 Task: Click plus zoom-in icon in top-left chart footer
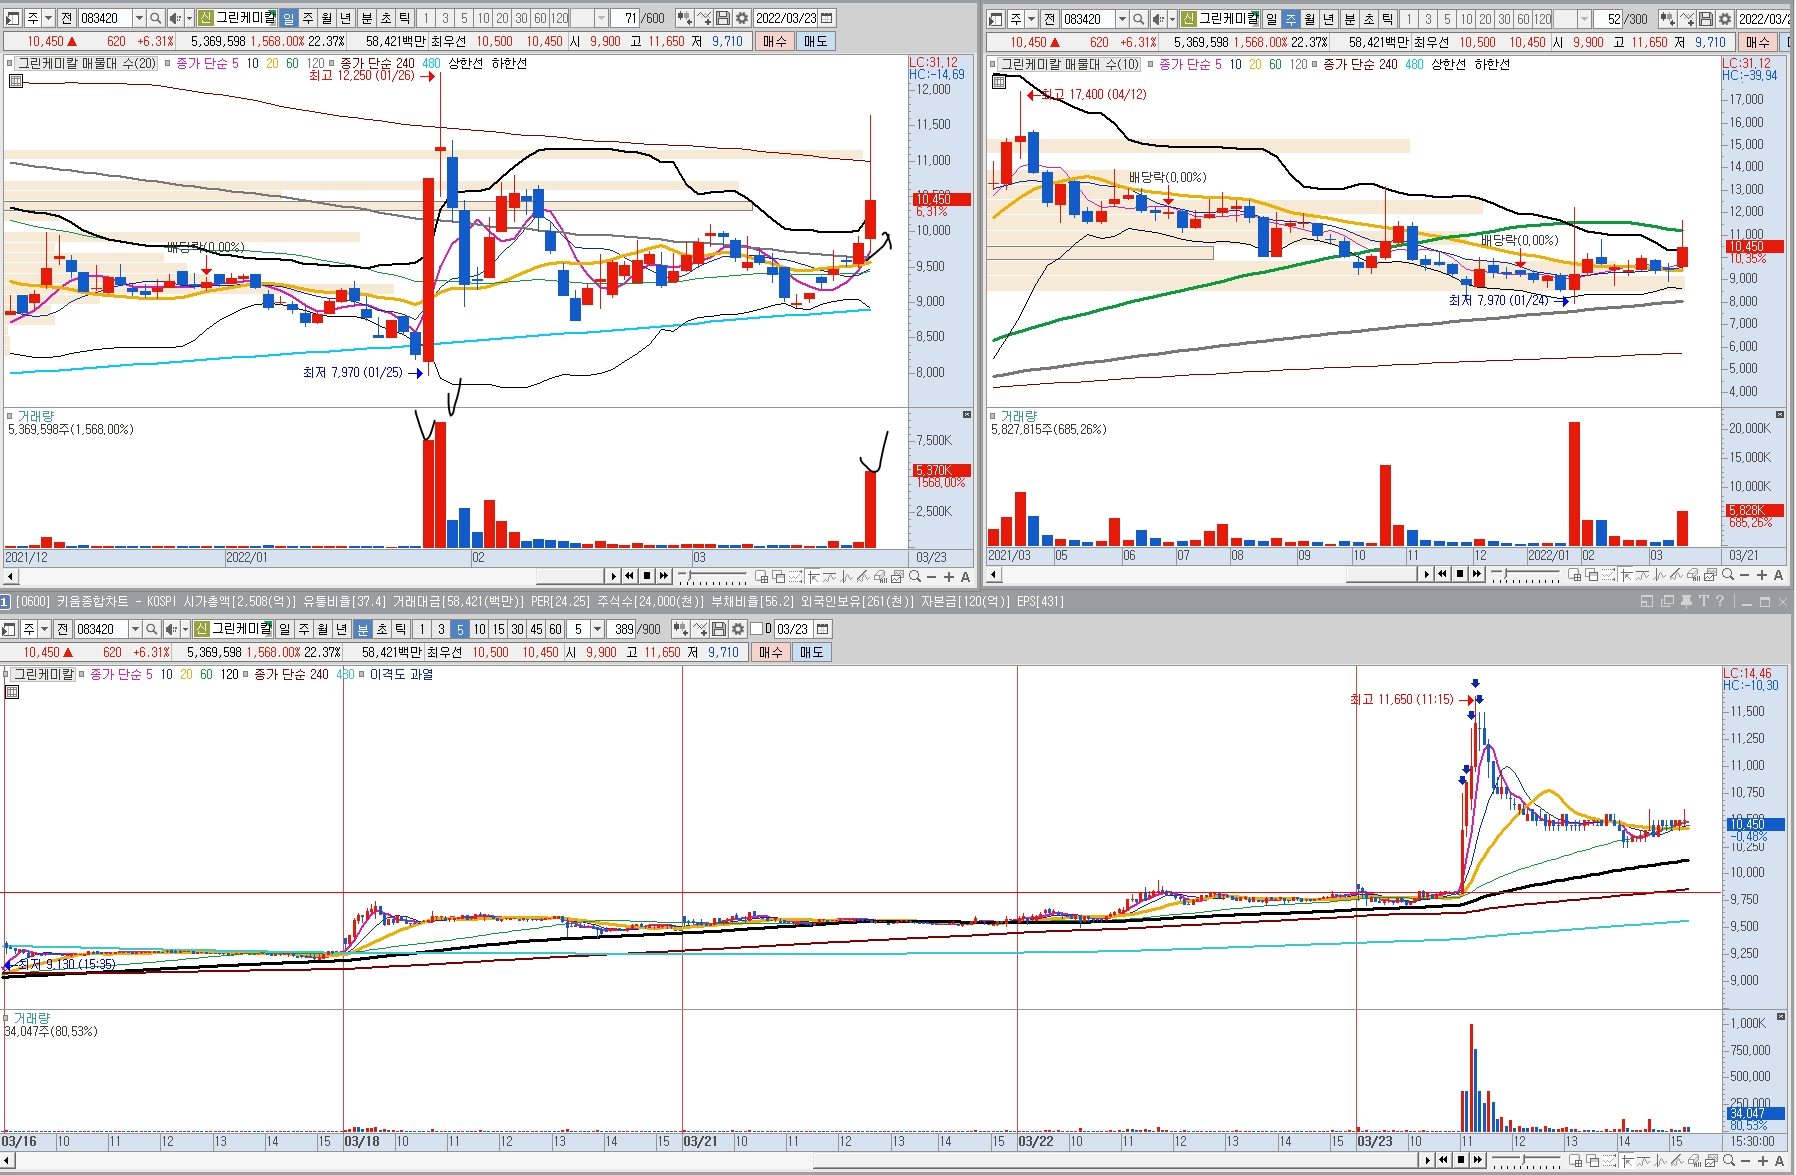pos(949,577)
